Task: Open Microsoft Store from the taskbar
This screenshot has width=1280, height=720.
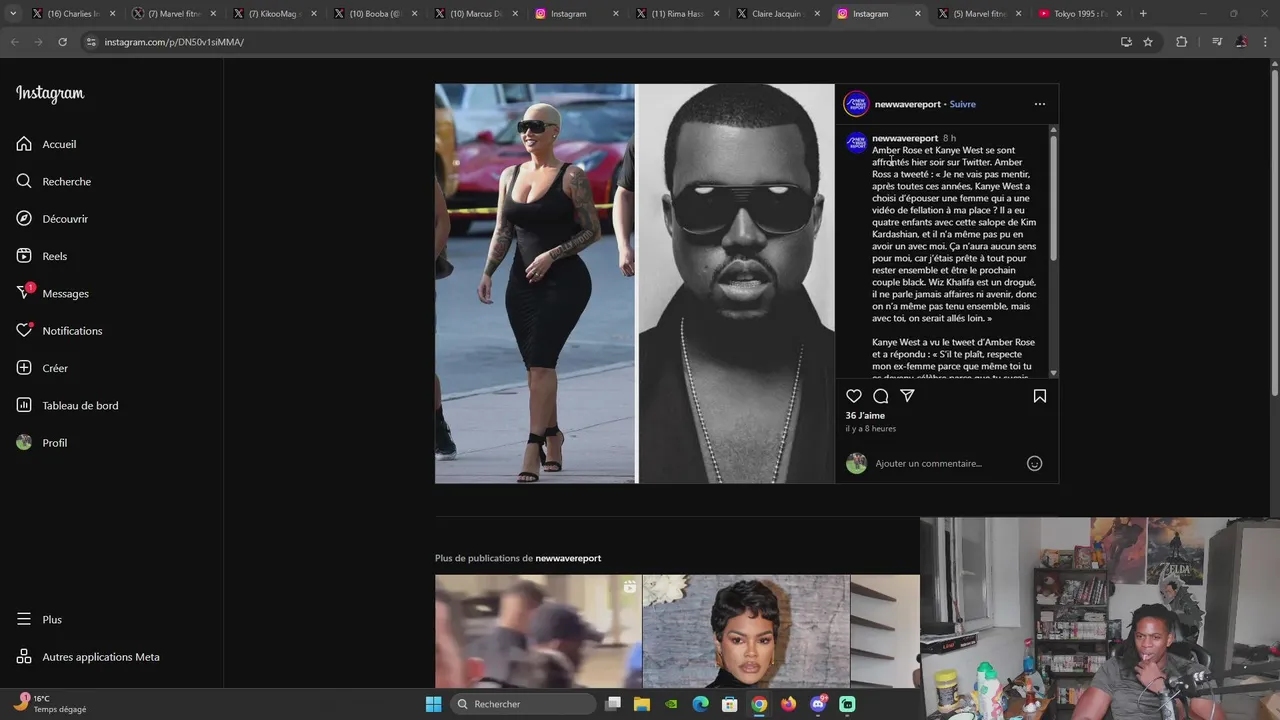Action: click(730, 704)
